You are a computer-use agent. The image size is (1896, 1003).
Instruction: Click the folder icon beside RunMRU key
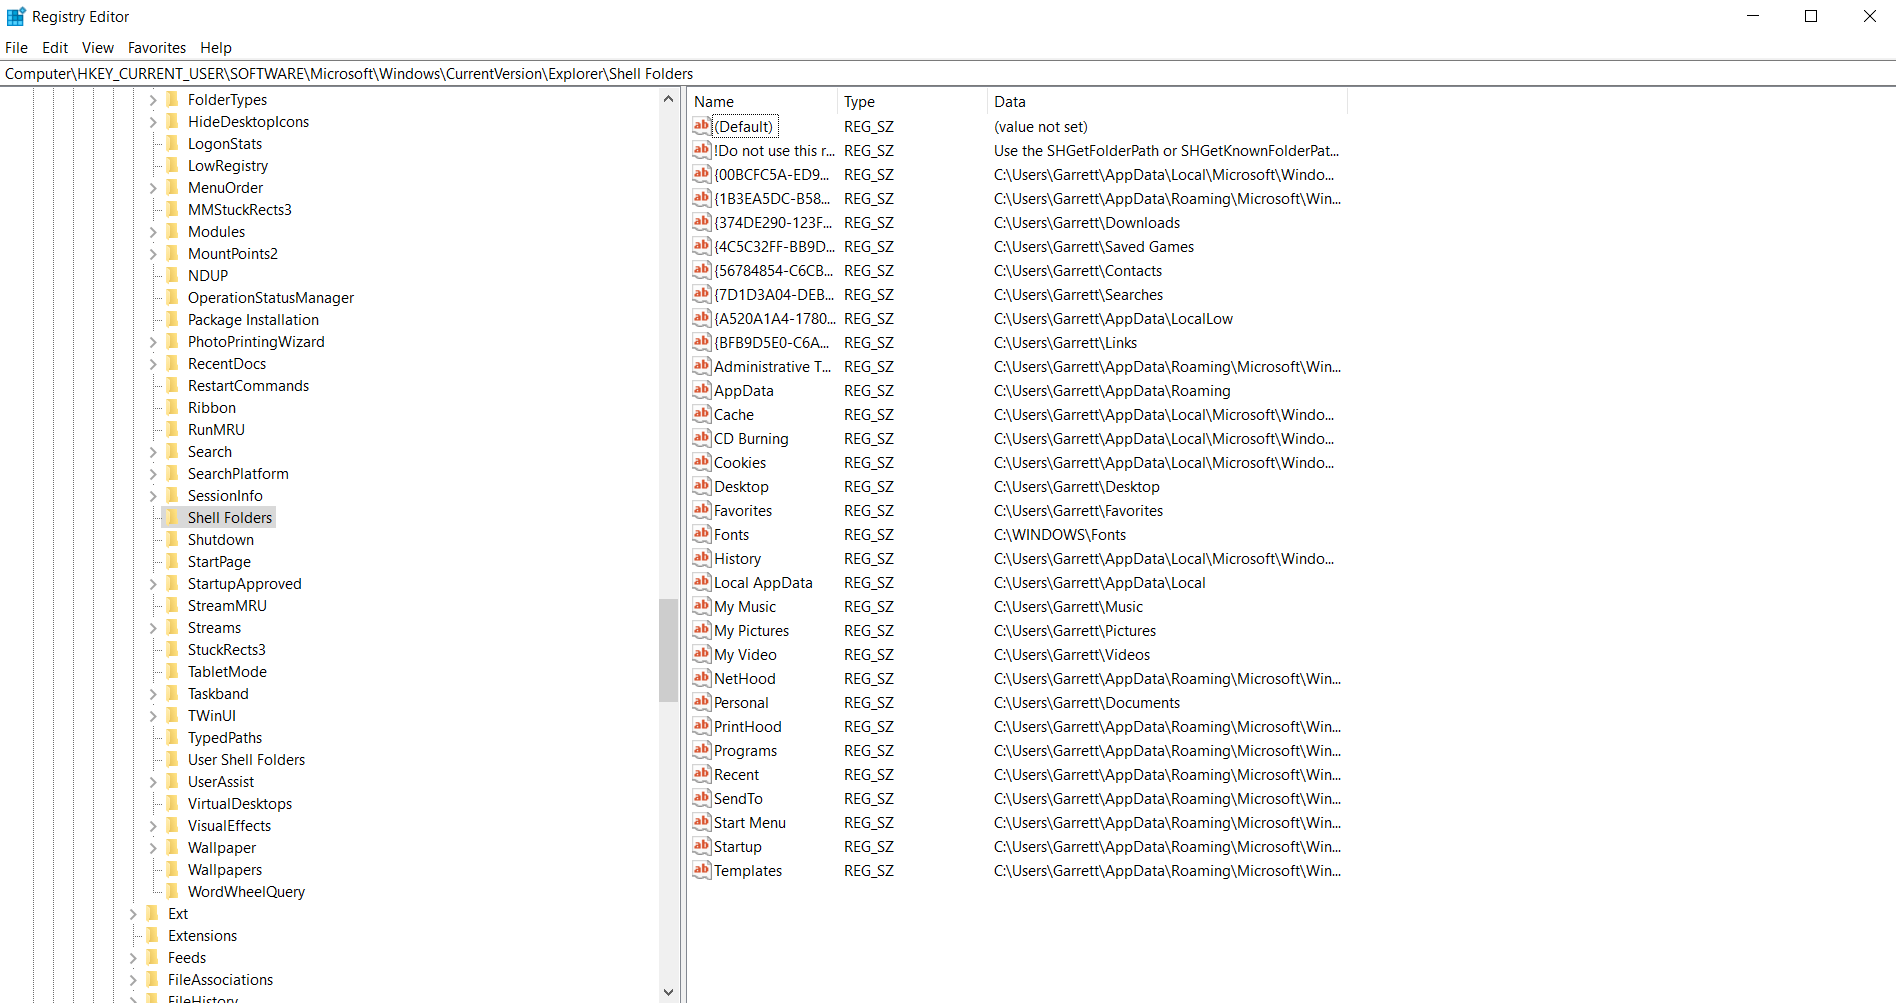point(172,429)
